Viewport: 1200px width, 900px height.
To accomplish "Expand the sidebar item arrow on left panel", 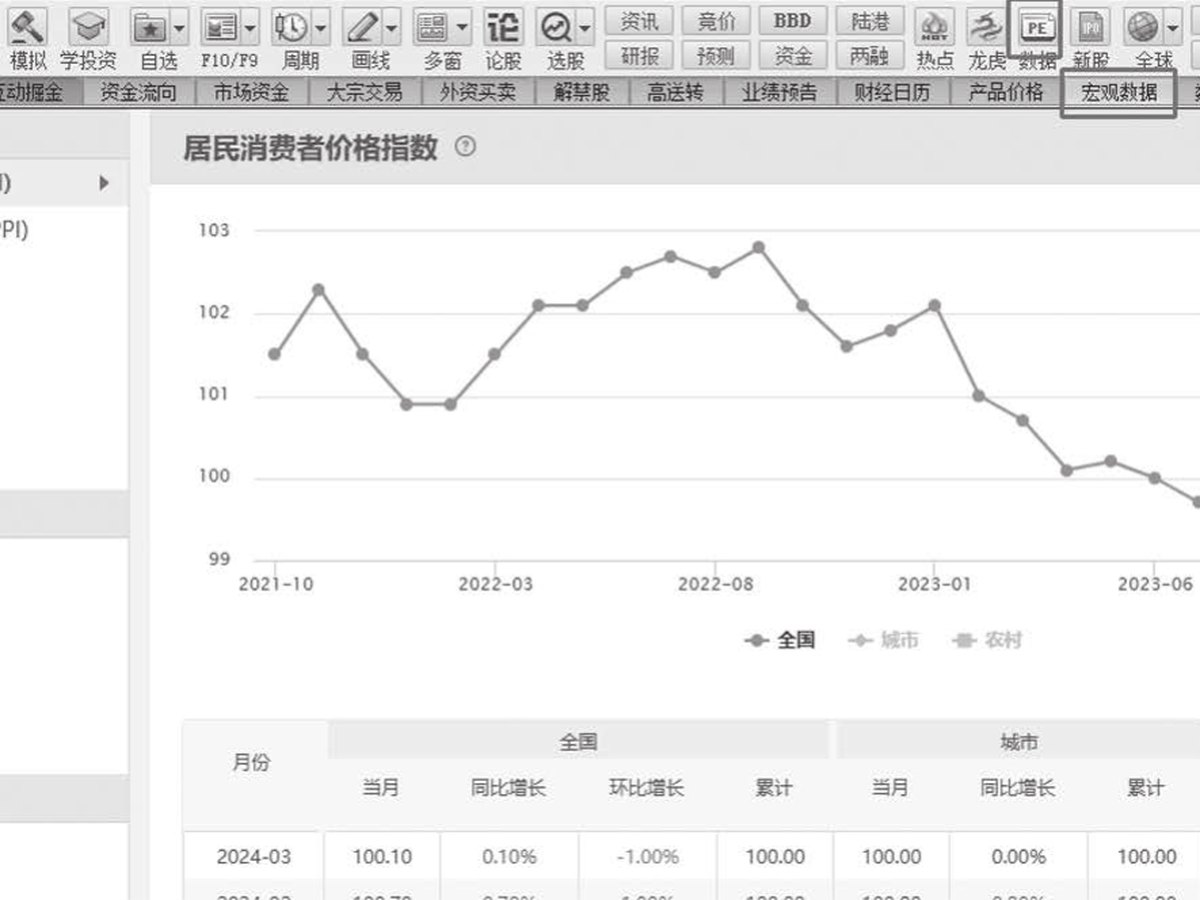I will pos(103,183).
